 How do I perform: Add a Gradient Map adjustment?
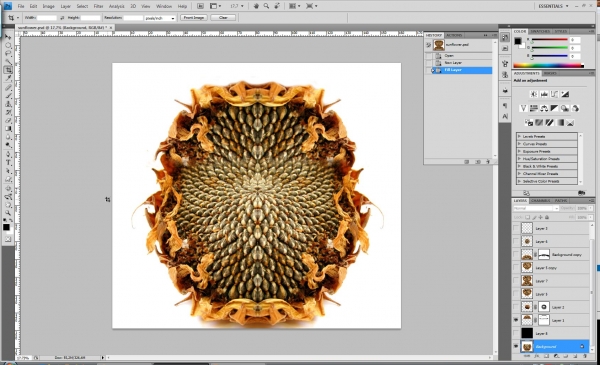click(560, 123)
